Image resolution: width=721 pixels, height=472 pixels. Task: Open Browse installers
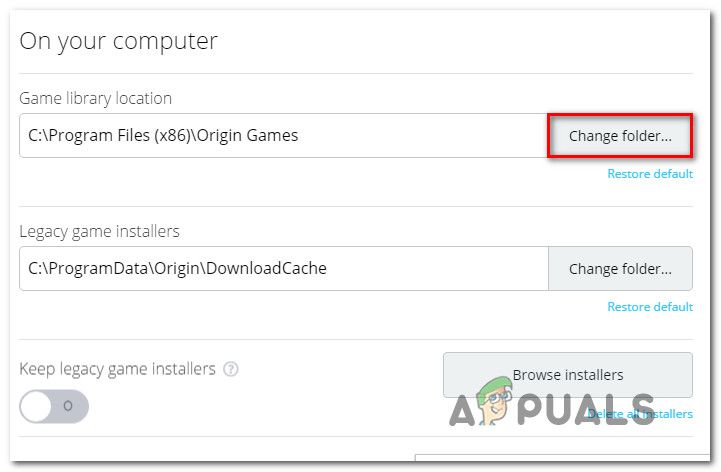pos(568,375)
